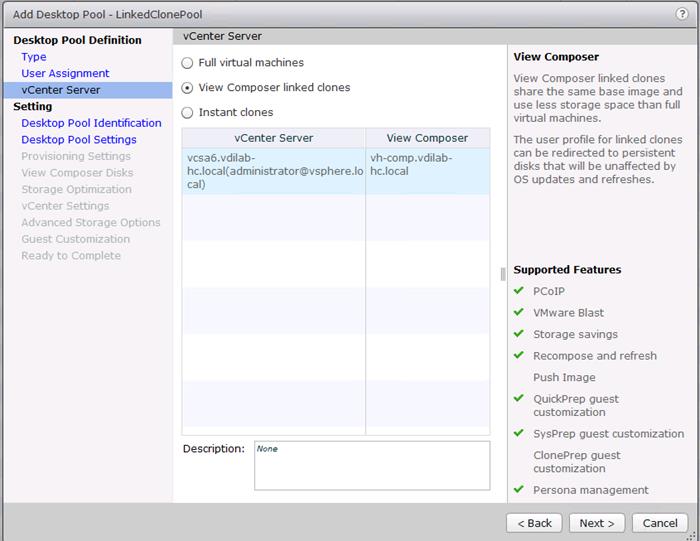Click vCenter Settings step
700x541 pixels.
click(65, 206)
